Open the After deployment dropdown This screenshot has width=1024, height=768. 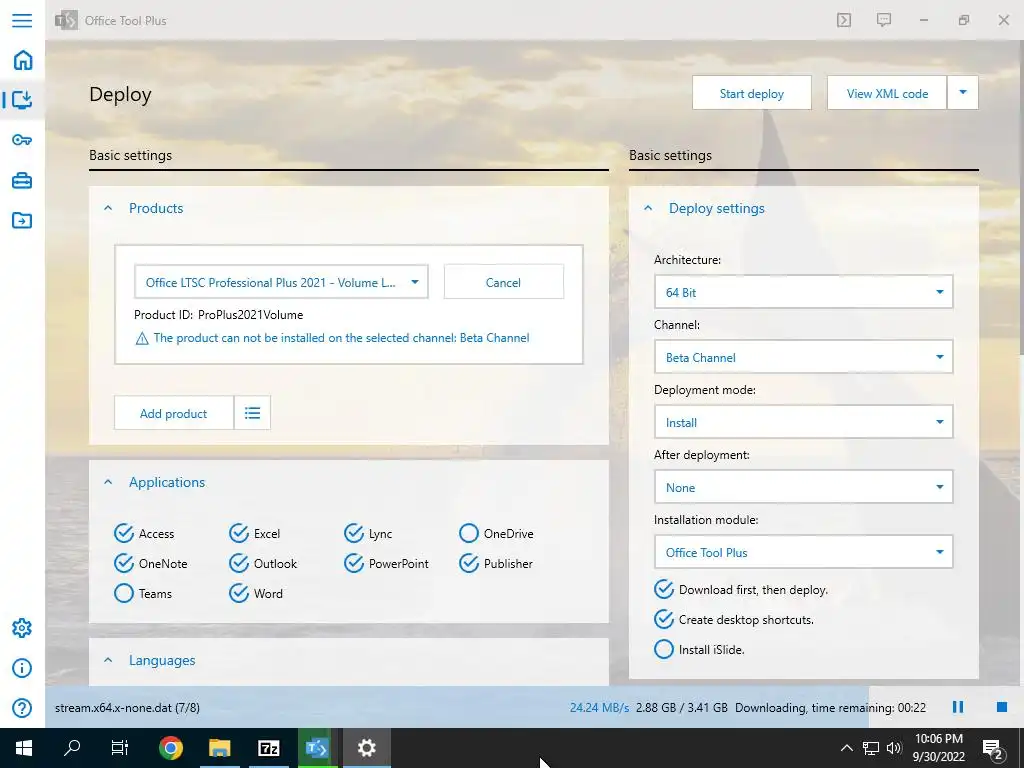click(803, 487)
